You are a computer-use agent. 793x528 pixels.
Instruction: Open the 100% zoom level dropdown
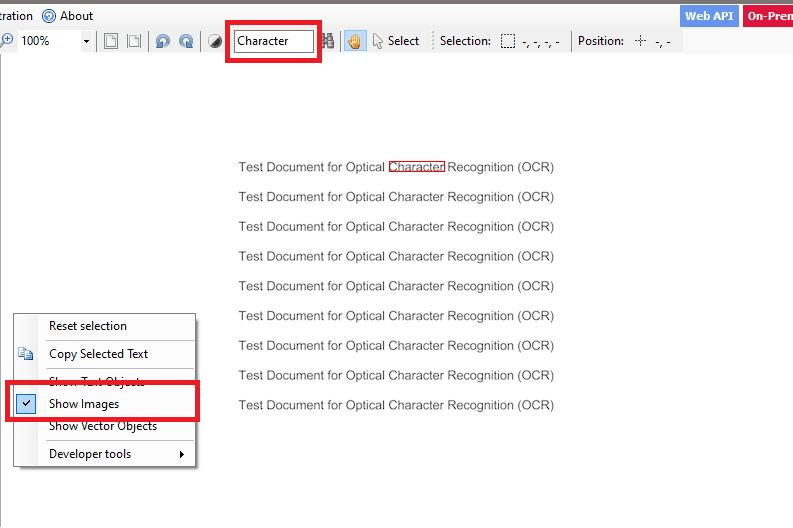(86, 41)
